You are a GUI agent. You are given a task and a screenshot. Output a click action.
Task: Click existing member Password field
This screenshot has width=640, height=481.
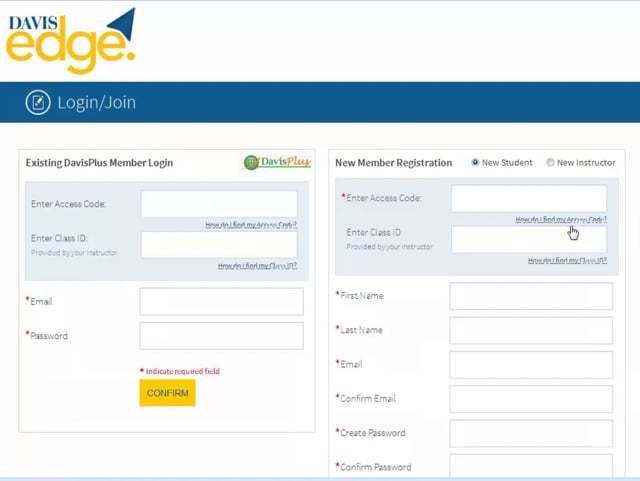point(222,336)
